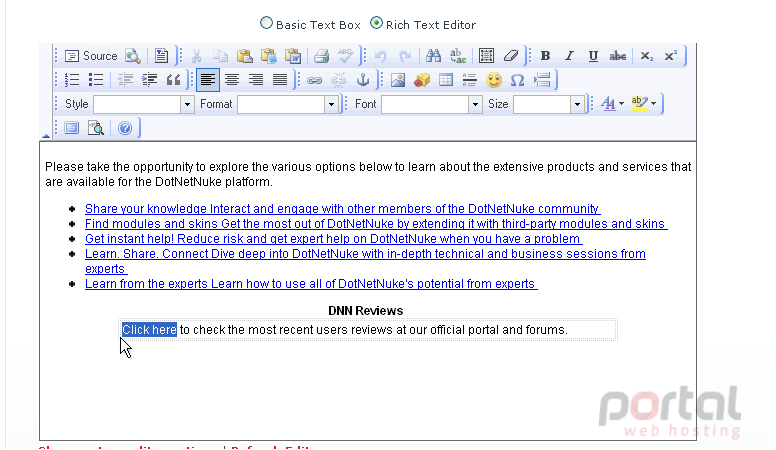Toggle Underline formatting
This screenshot has width=776, height=450.
(593, 56)
